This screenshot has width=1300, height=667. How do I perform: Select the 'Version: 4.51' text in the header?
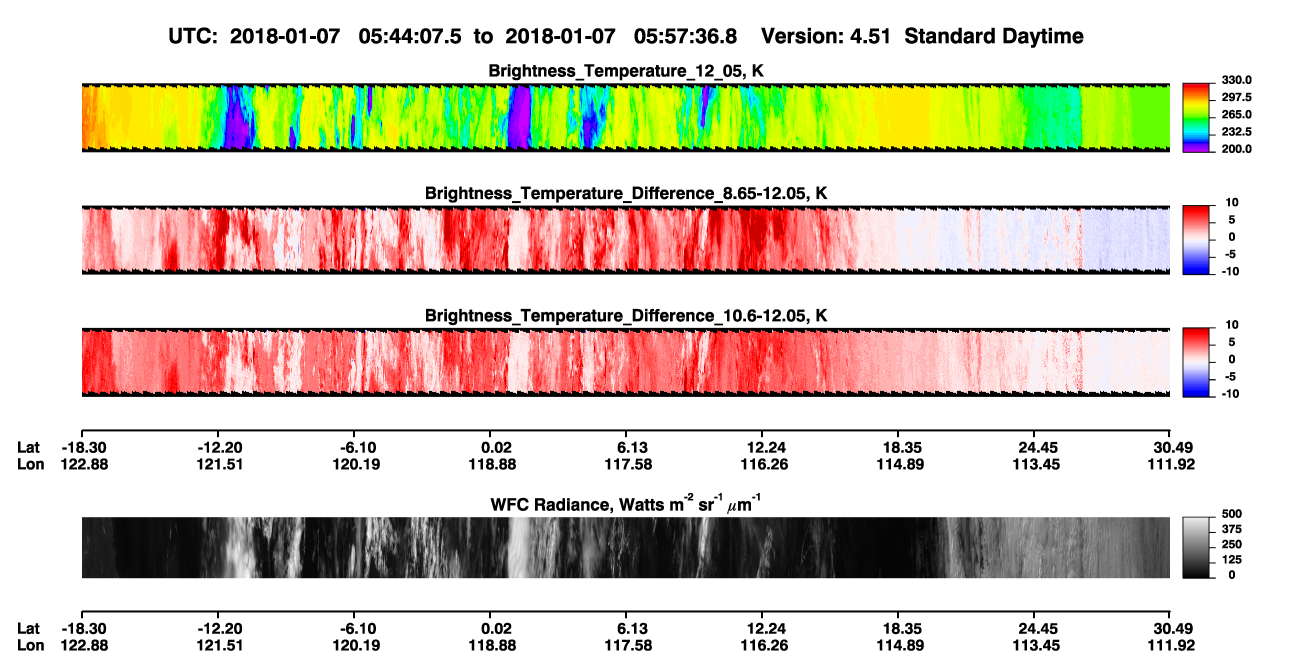[x=824, y=36]
